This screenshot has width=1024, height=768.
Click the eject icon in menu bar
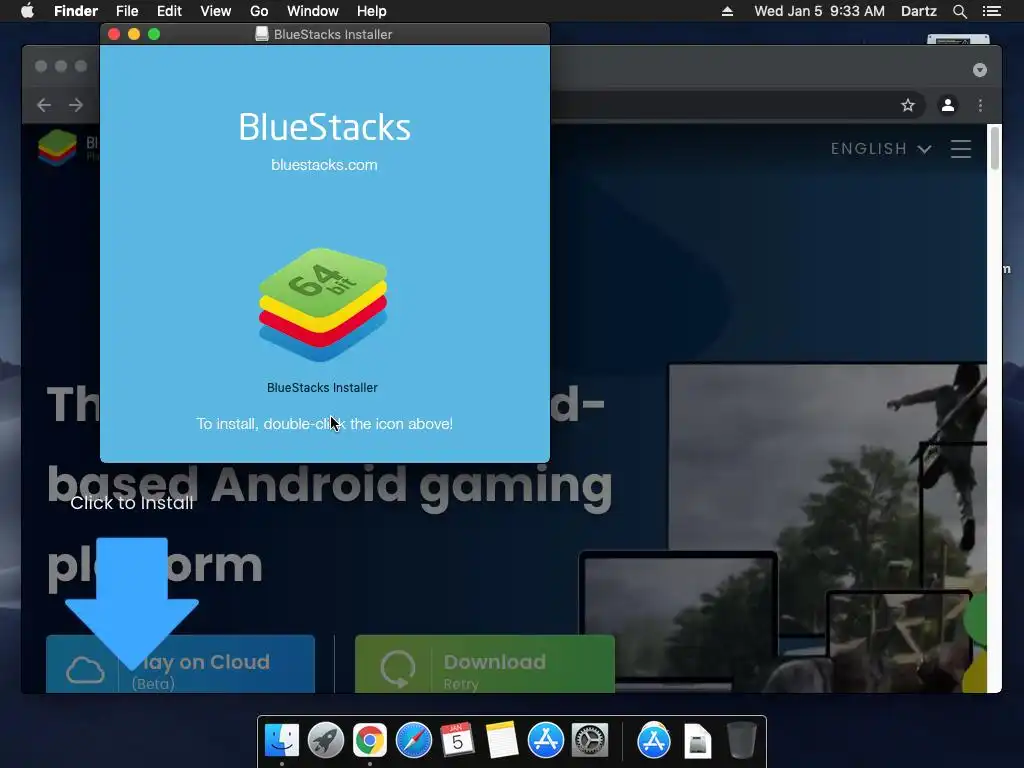point(727,11)
